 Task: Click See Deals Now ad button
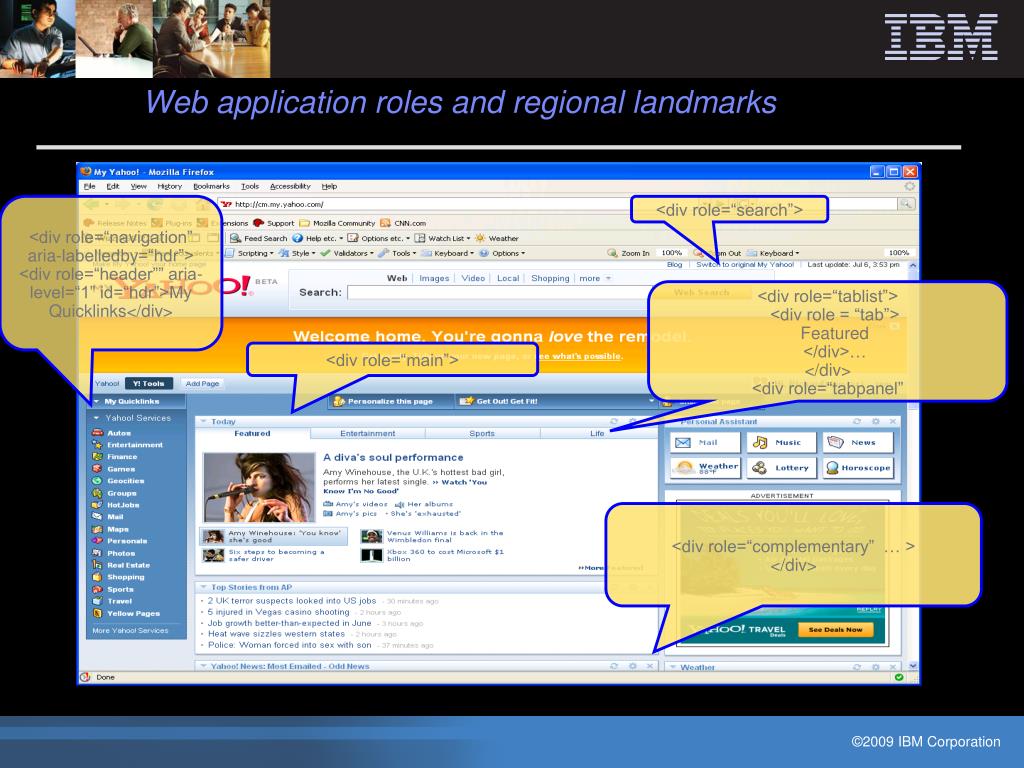click(835, 630)
